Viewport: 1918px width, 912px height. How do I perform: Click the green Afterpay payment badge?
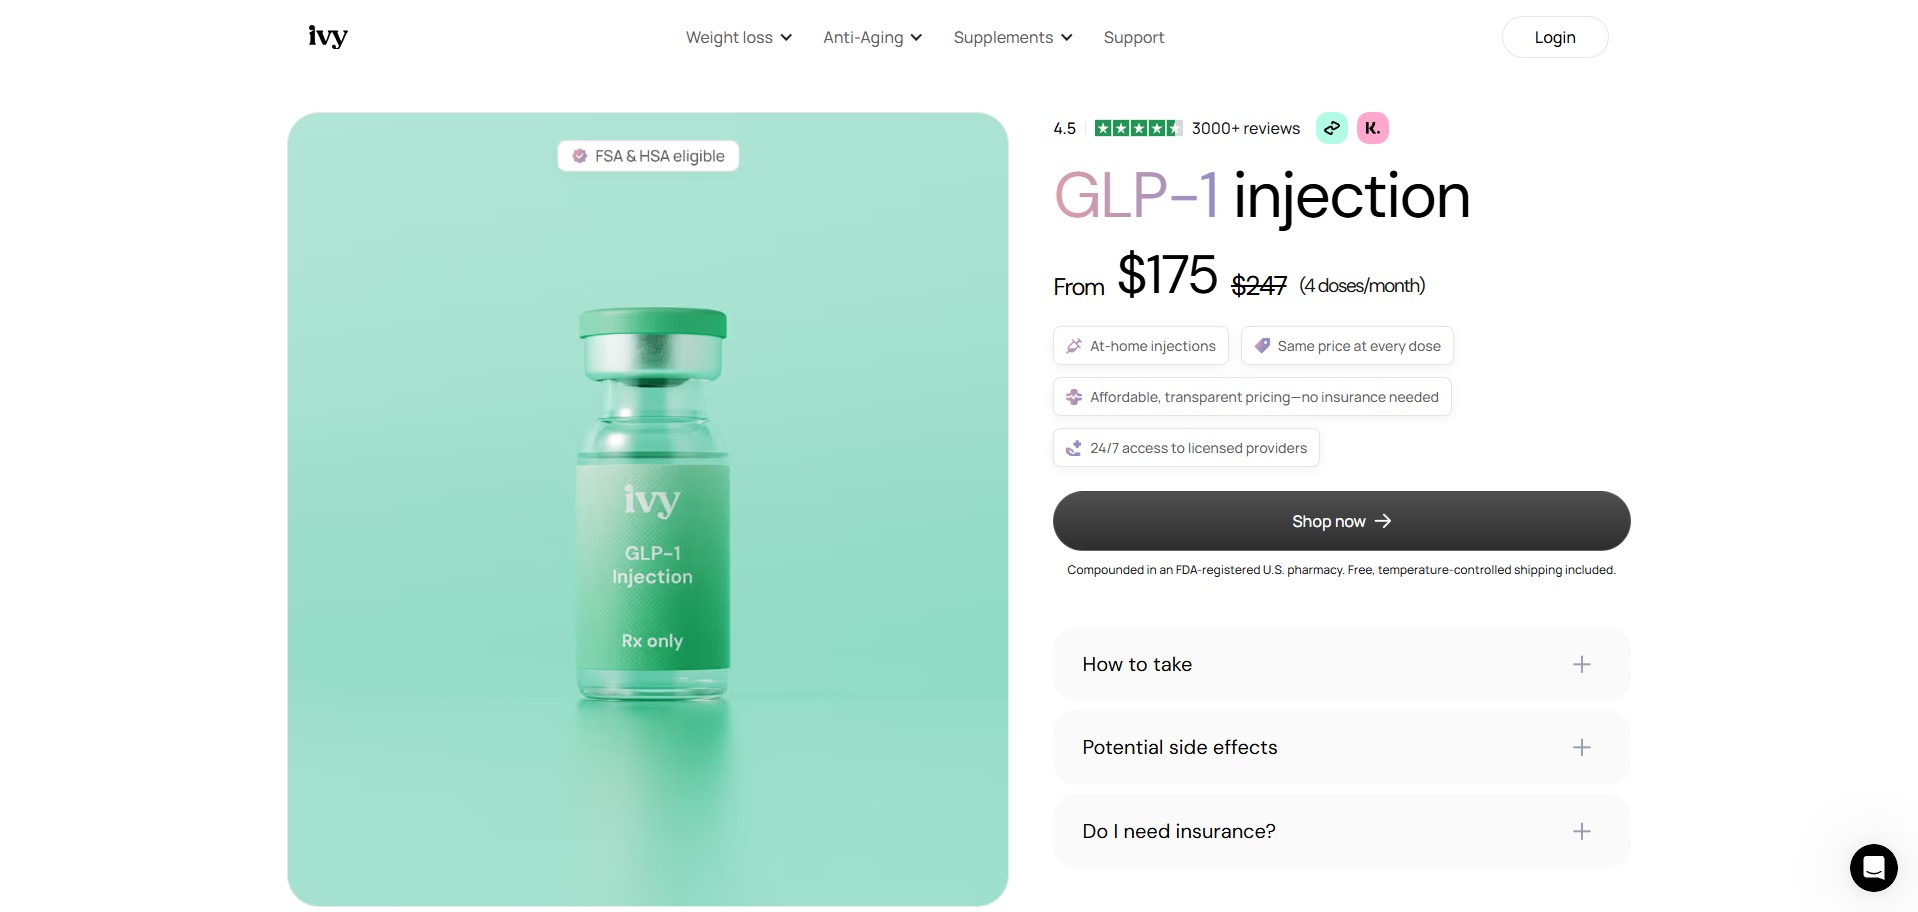tap(1331, 128)
